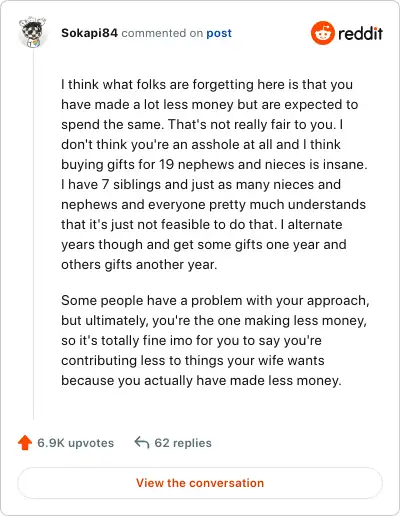Click the line starting "but ultimately, you're the one"
This screenshot has height=516, width=400.
pos(214,321)
